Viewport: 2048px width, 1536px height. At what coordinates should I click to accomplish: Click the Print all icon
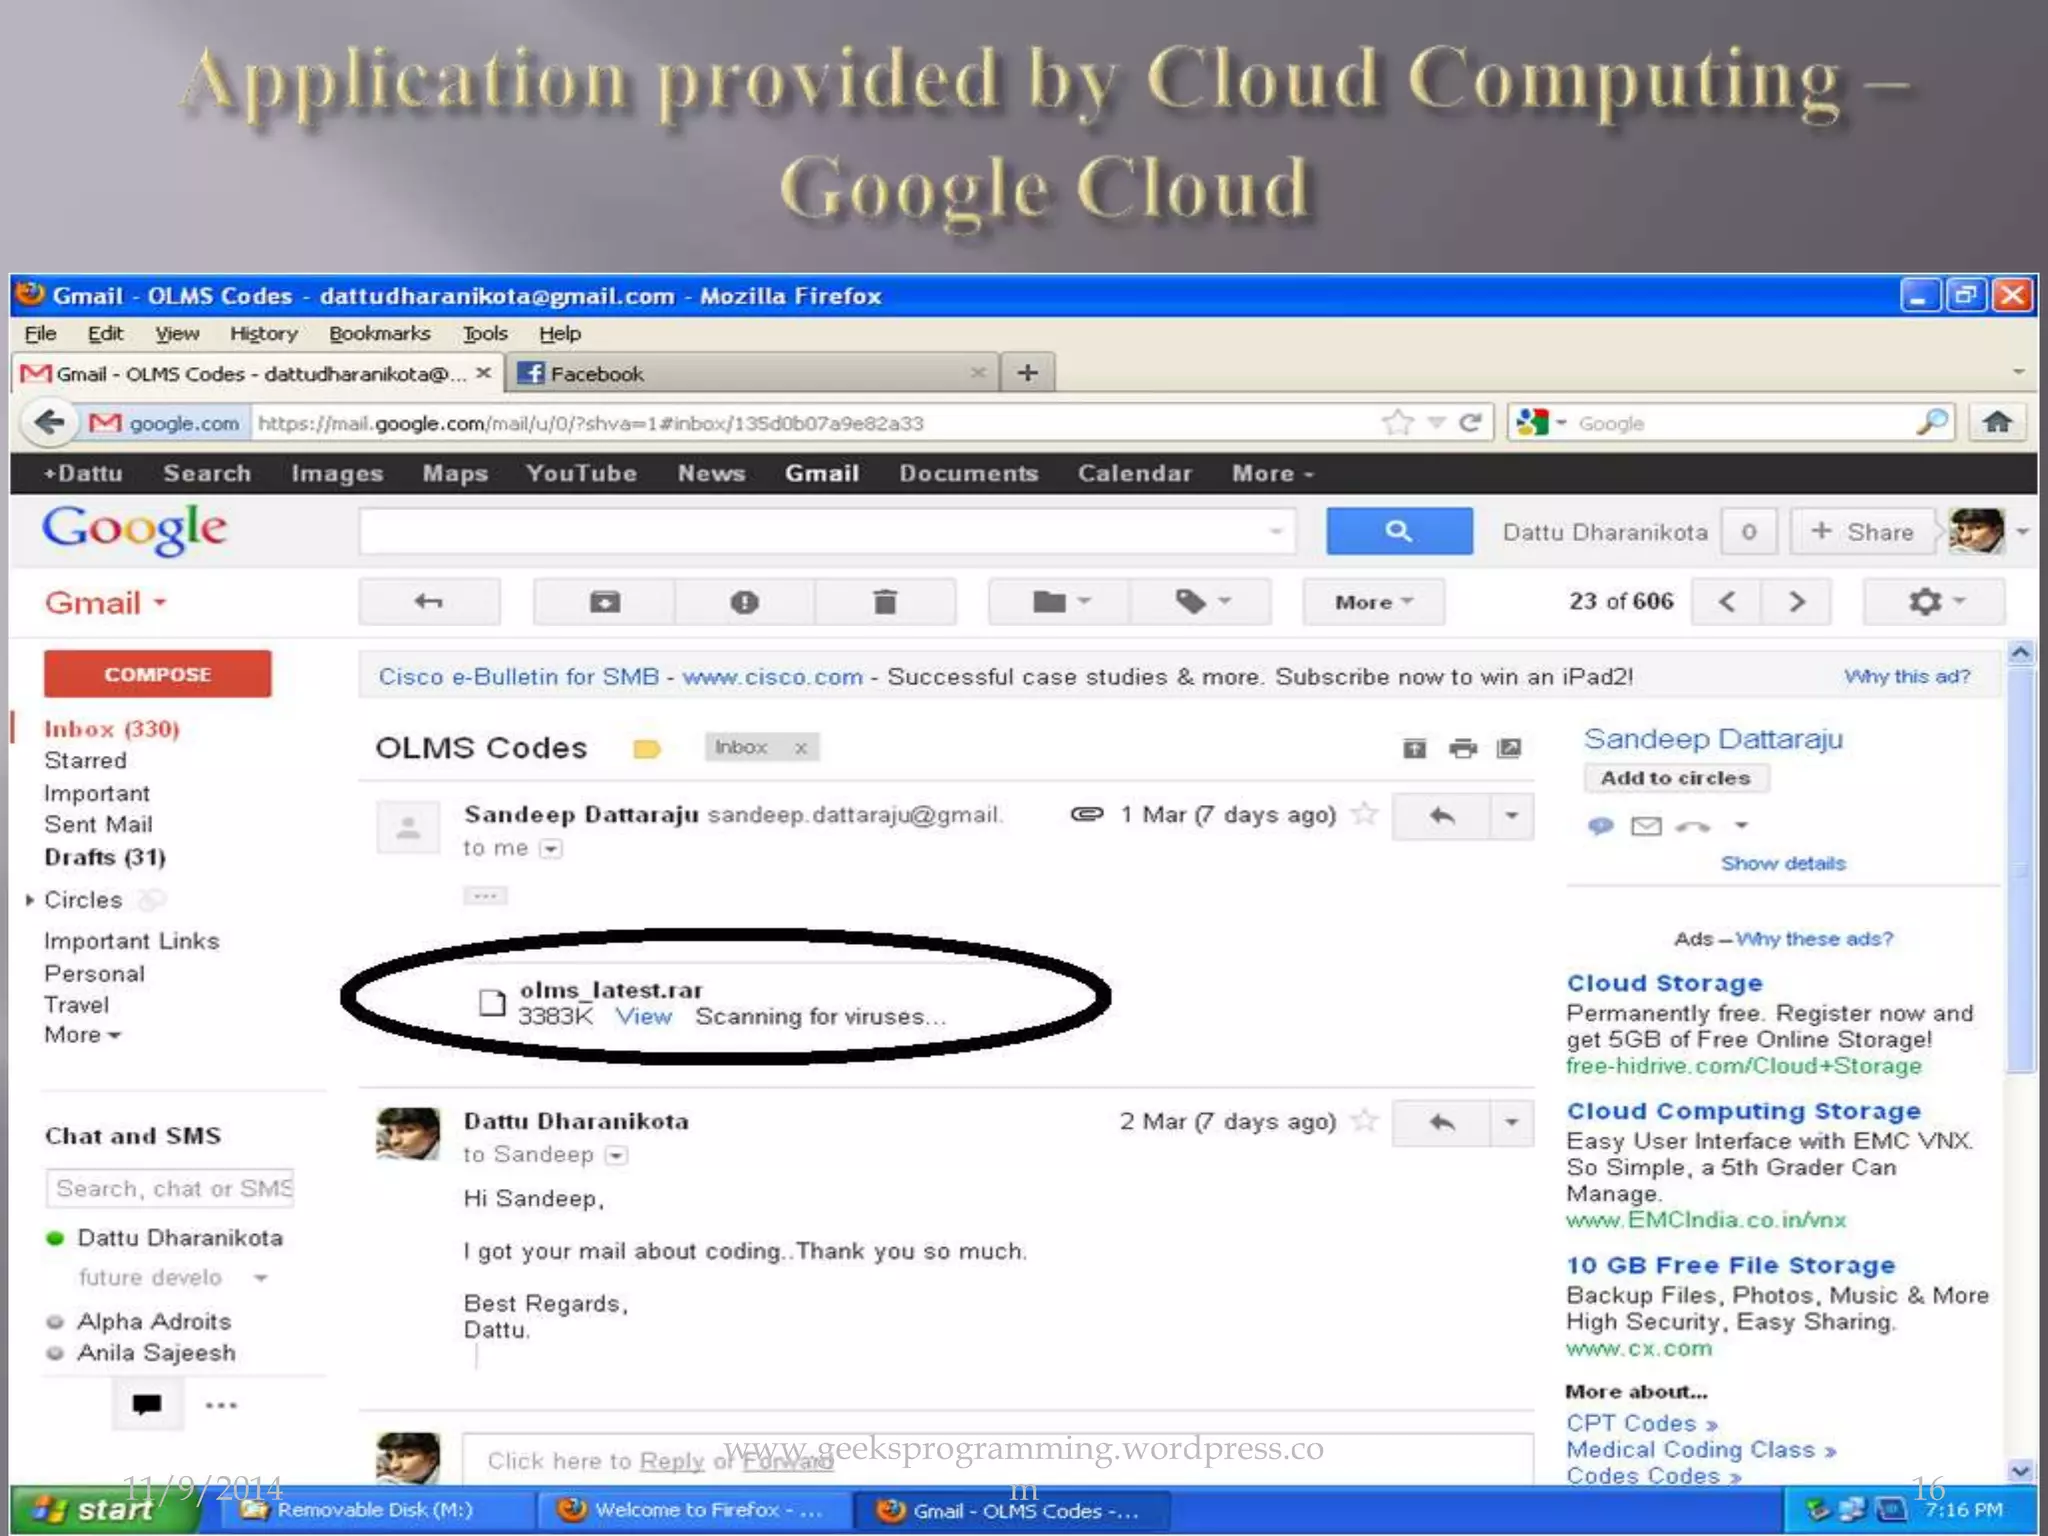coord(1462,748)
